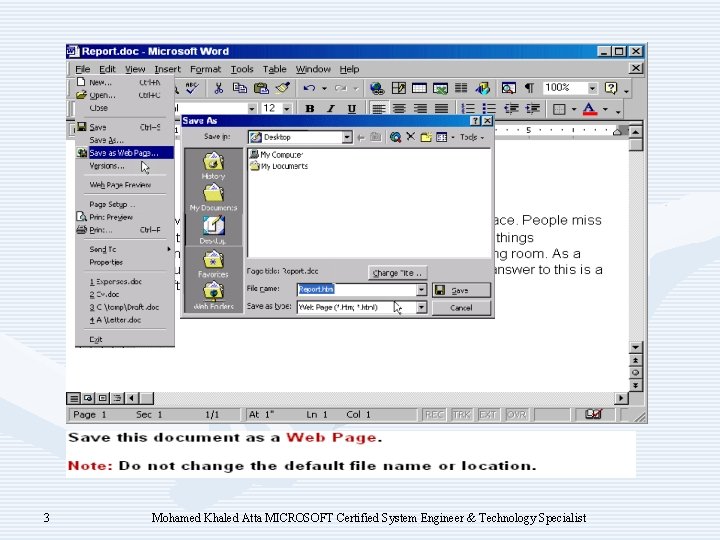Click the Delete X icon in Save As
Viewport: 720px width, 540px height.
[411, 136]
